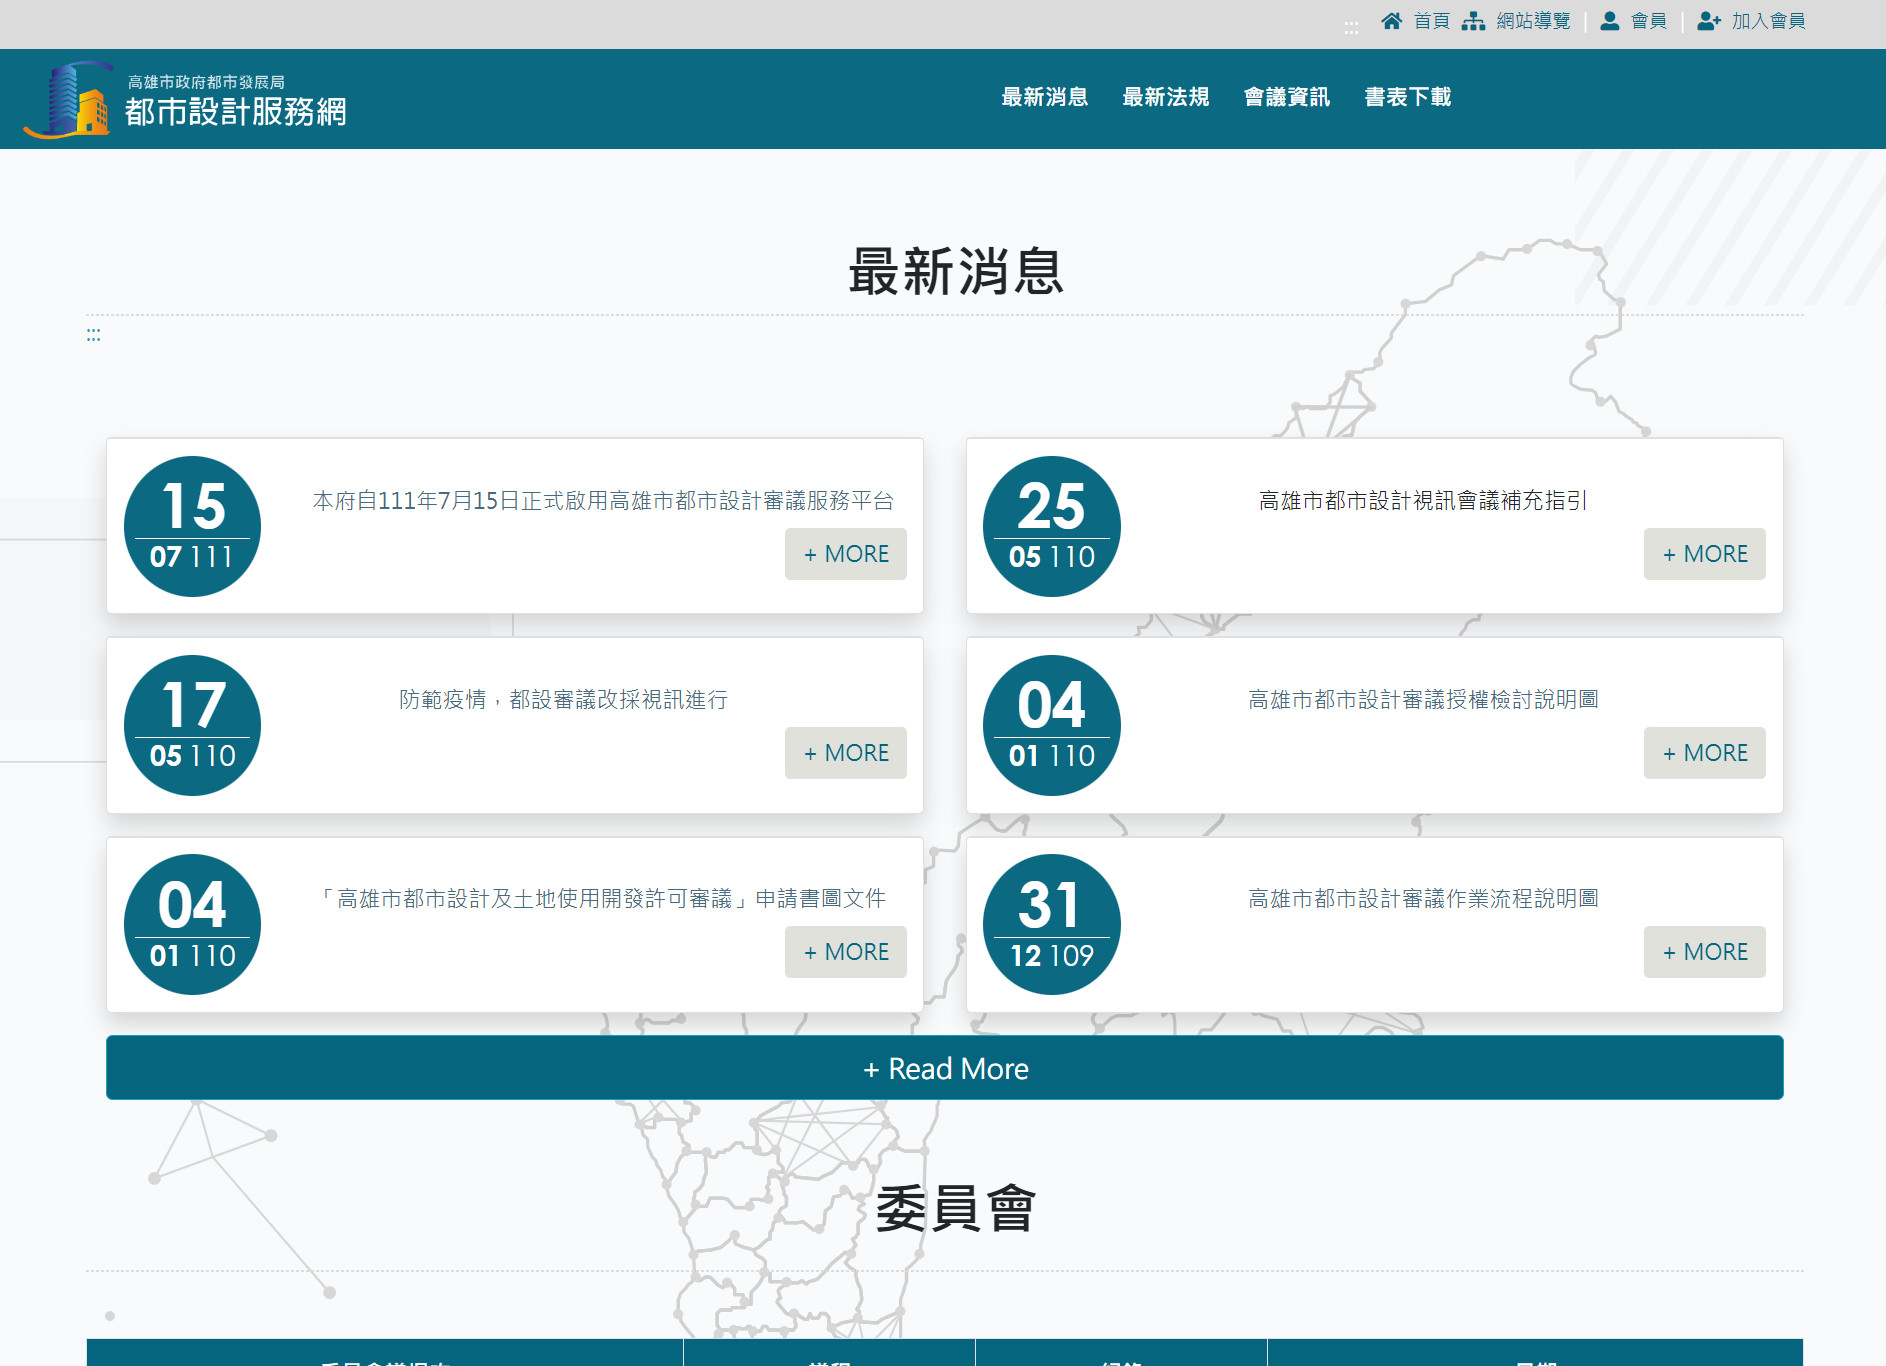This screenshot has width=1886, height=1366.
Task: Click MORE for 防範疫情 視訊進行 news
Action: tap(846, 753)
